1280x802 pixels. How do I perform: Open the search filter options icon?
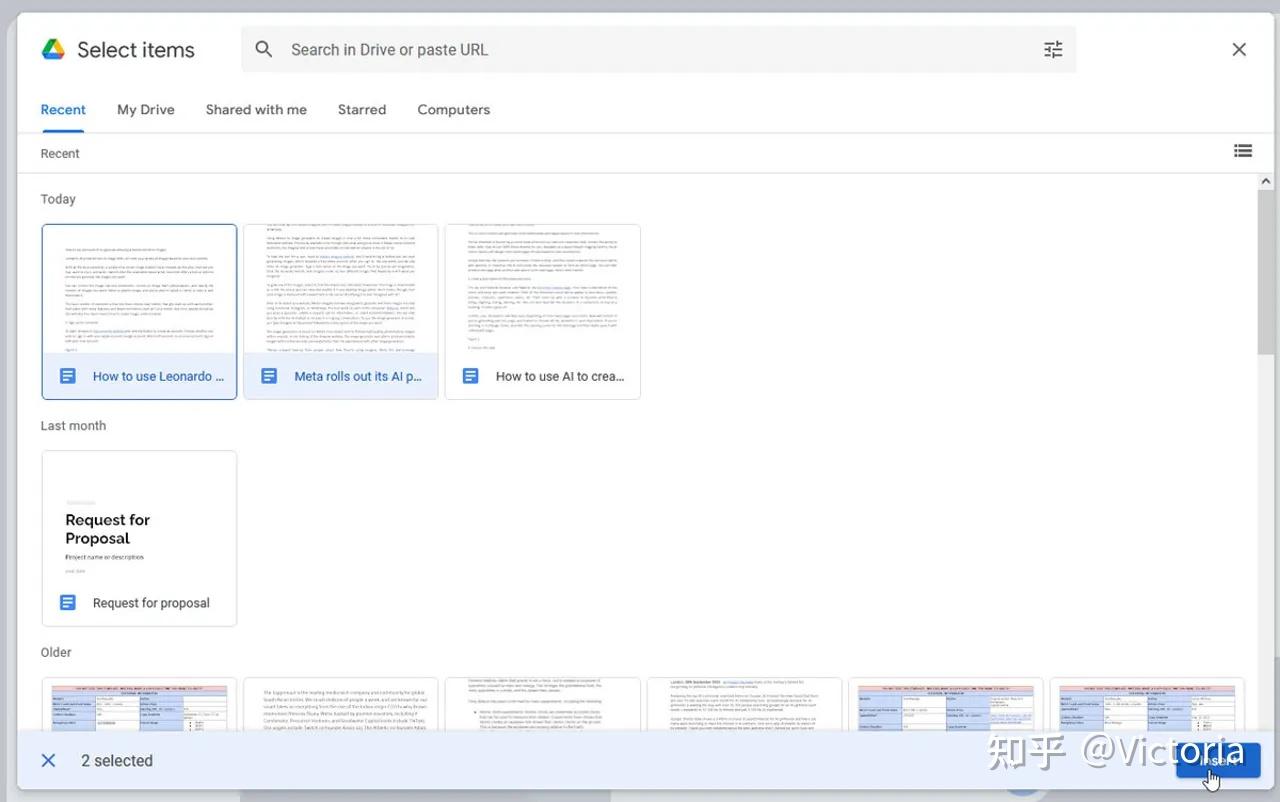point(1052,49)
